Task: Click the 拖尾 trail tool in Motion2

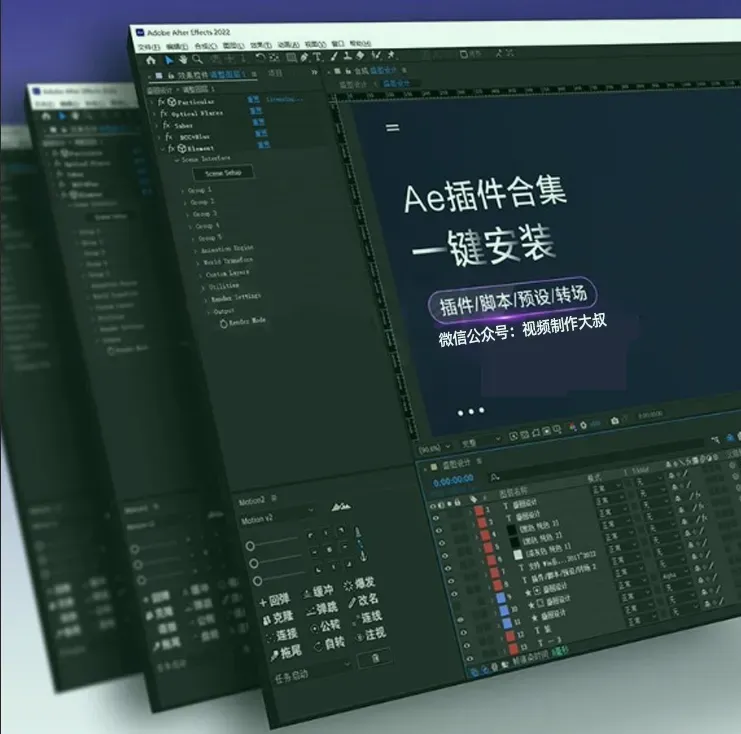Action: click(x=285, y=653)
